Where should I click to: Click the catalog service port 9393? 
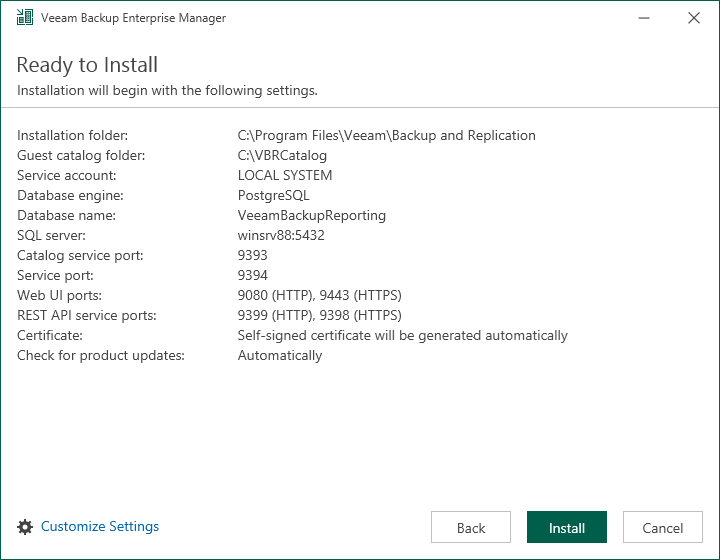point(253,255)
